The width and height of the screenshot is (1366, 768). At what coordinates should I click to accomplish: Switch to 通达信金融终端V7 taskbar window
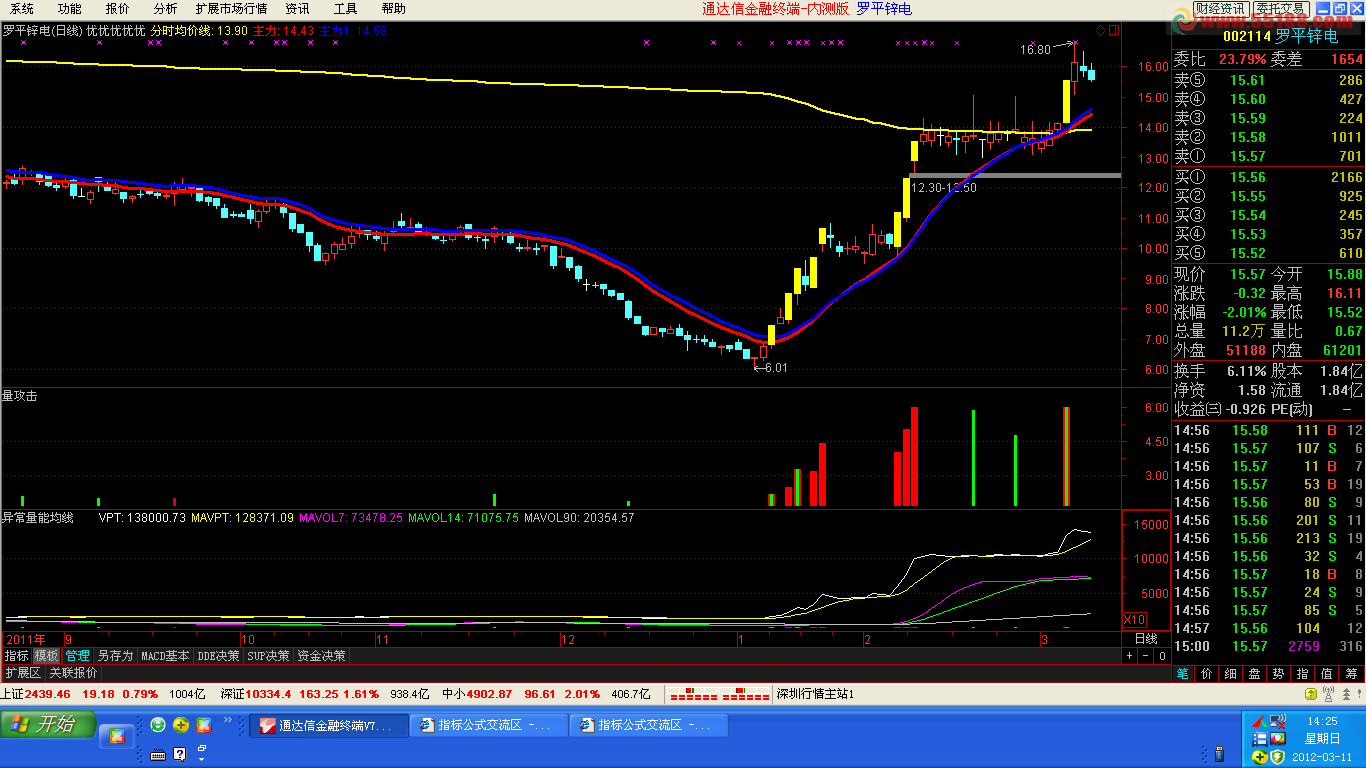point(329,726)
